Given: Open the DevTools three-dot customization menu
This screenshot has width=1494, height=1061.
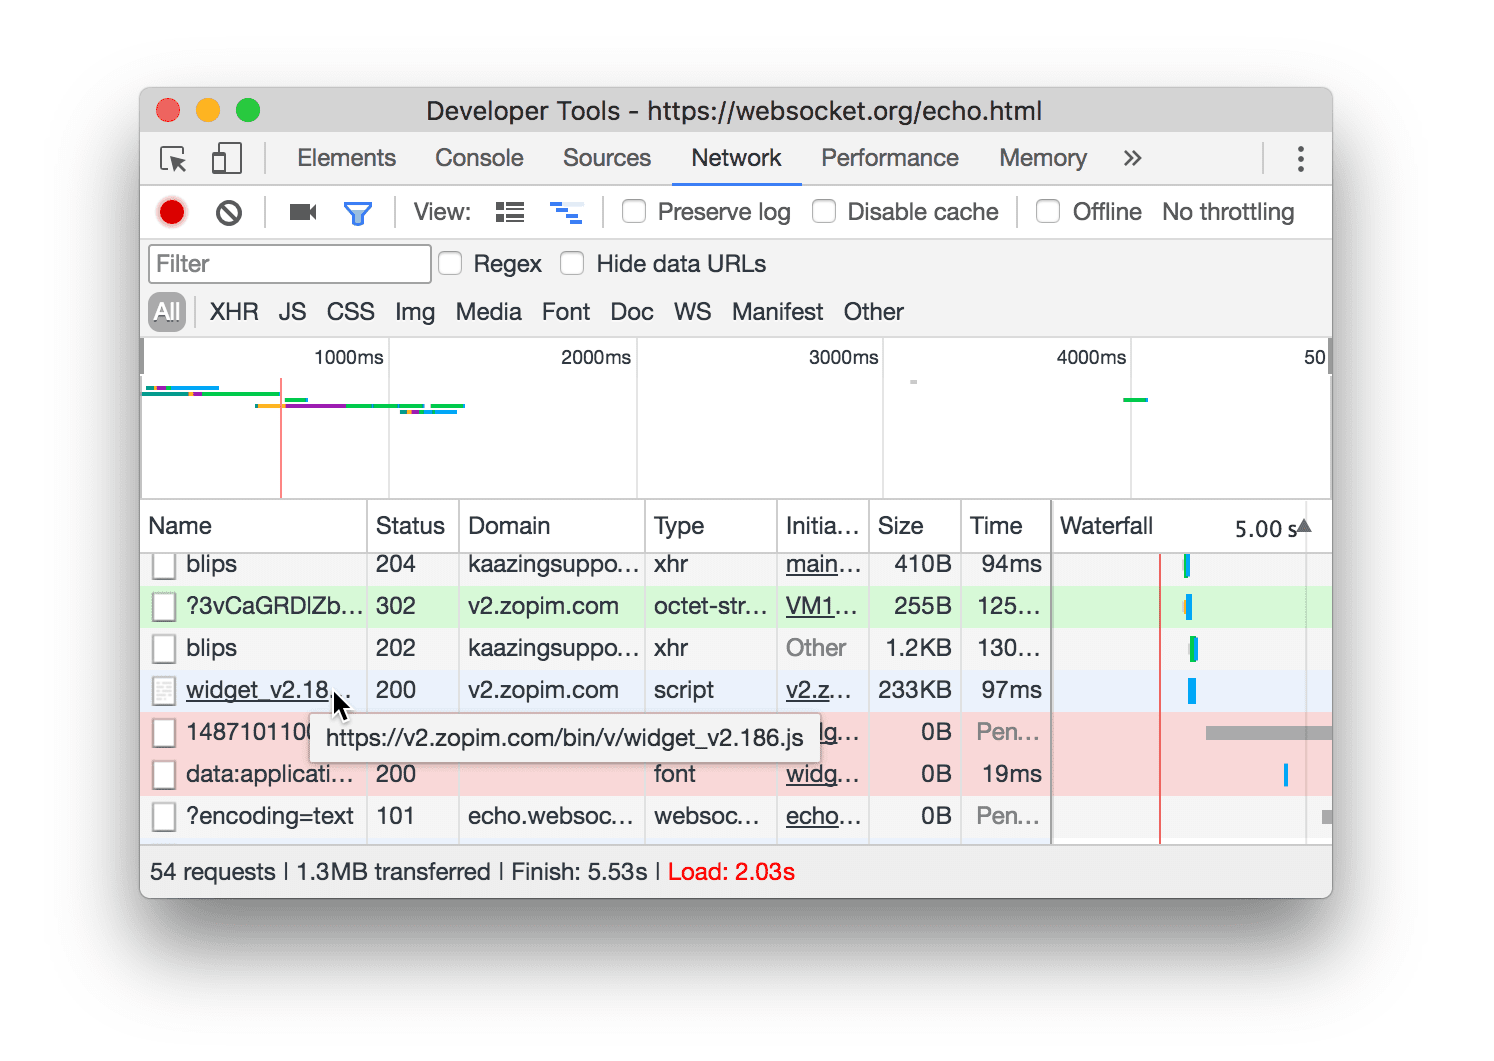Looking at the screenshot, I should click(1301, 158).
